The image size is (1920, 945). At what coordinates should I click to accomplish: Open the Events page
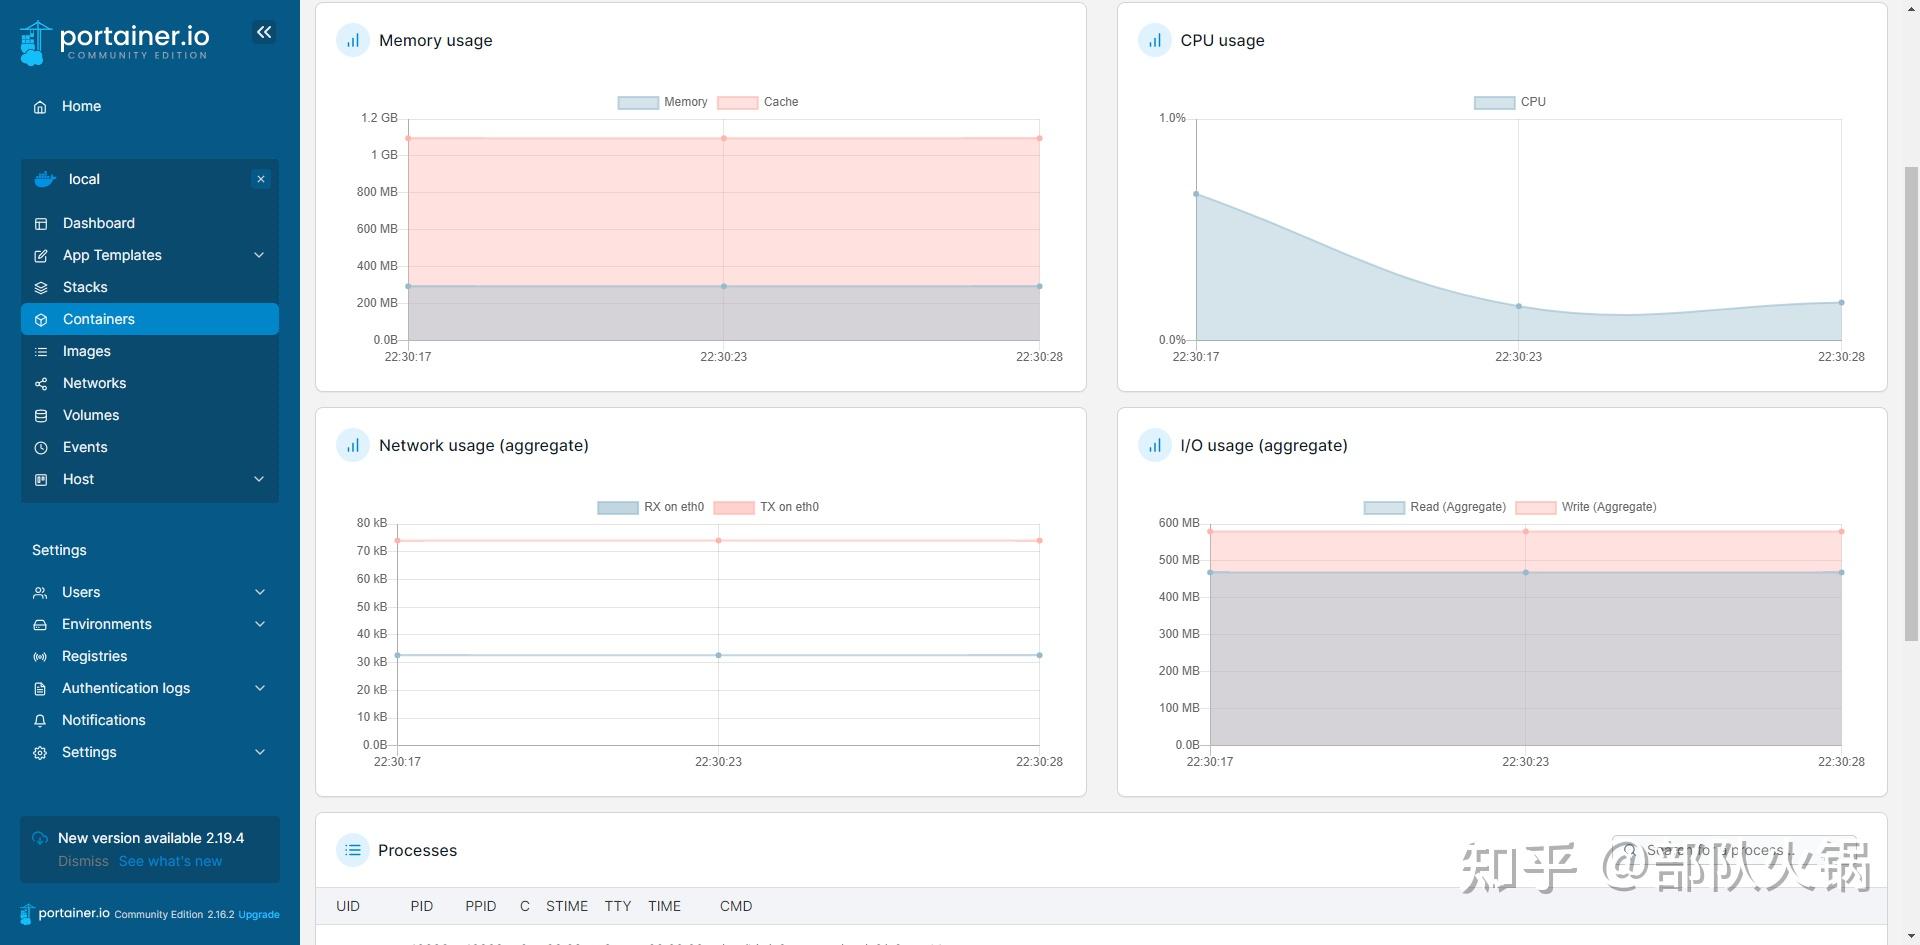click(x=85, y=447)
